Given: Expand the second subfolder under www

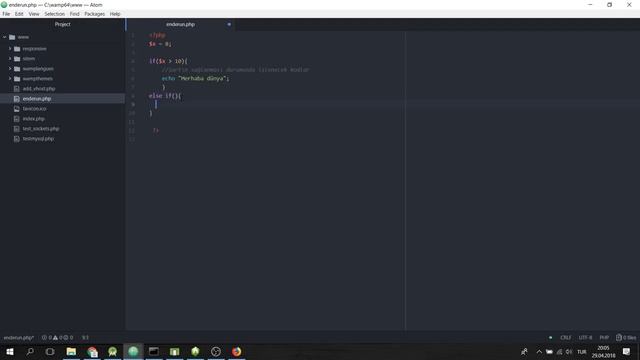Looking at the screenshot, I should [10, 59].
